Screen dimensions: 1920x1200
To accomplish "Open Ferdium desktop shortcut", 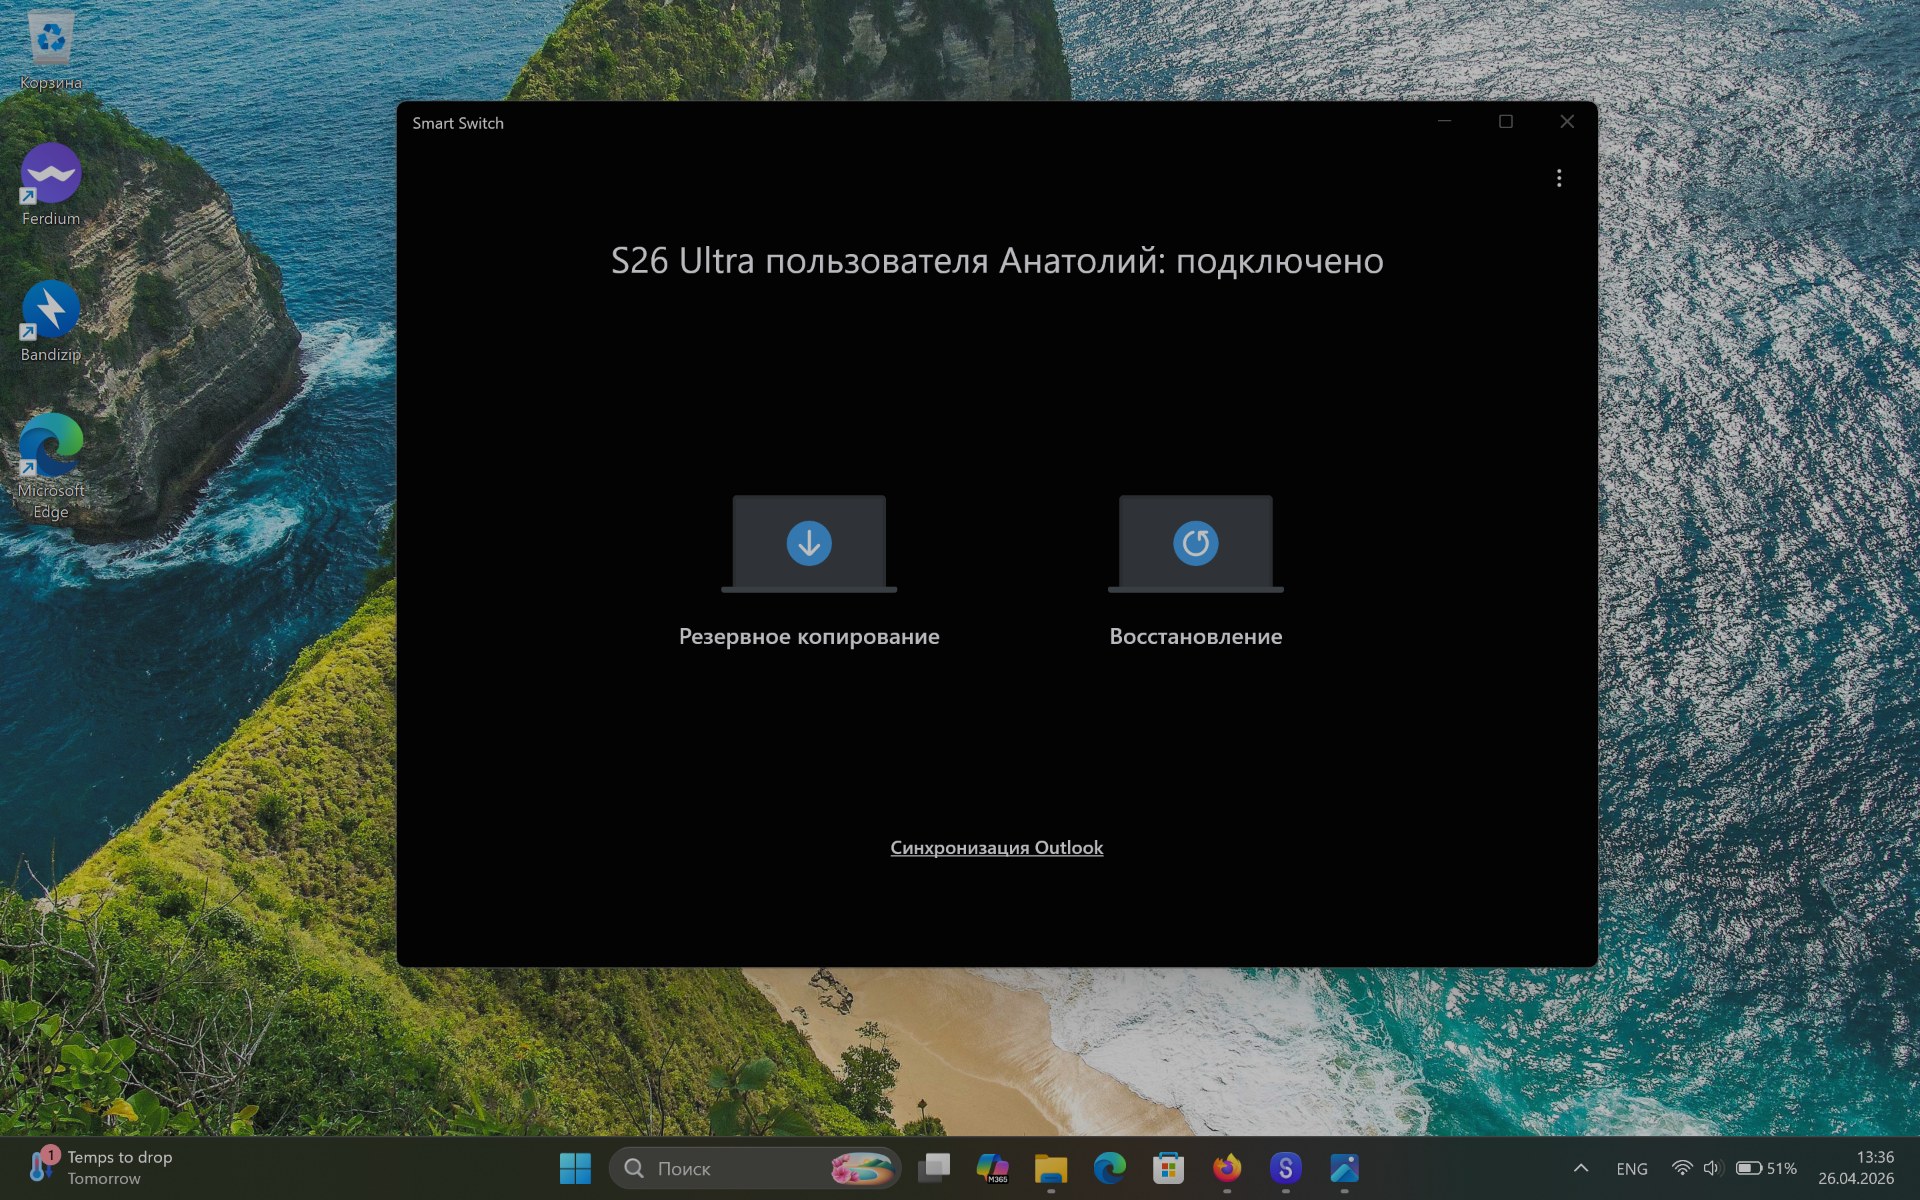I will pos(51,176).
